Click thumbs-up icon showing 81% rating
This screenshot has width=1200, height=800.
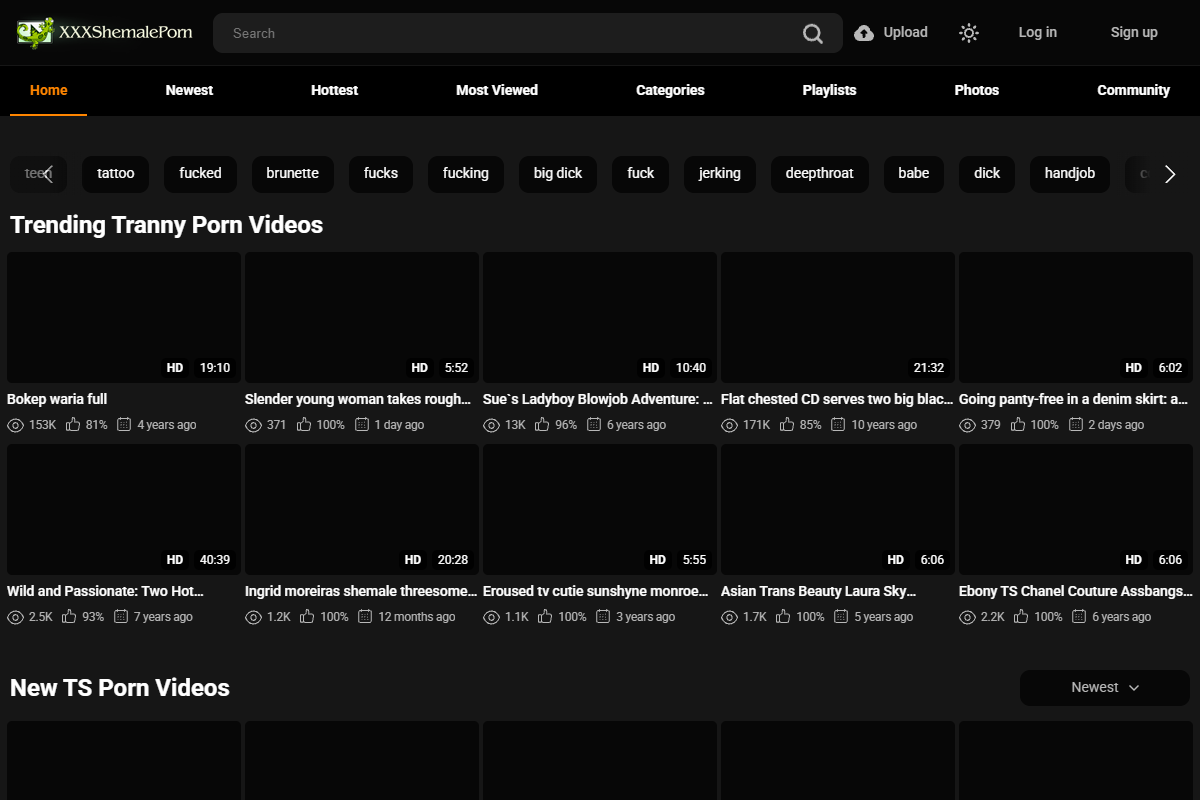click(73, 425)
